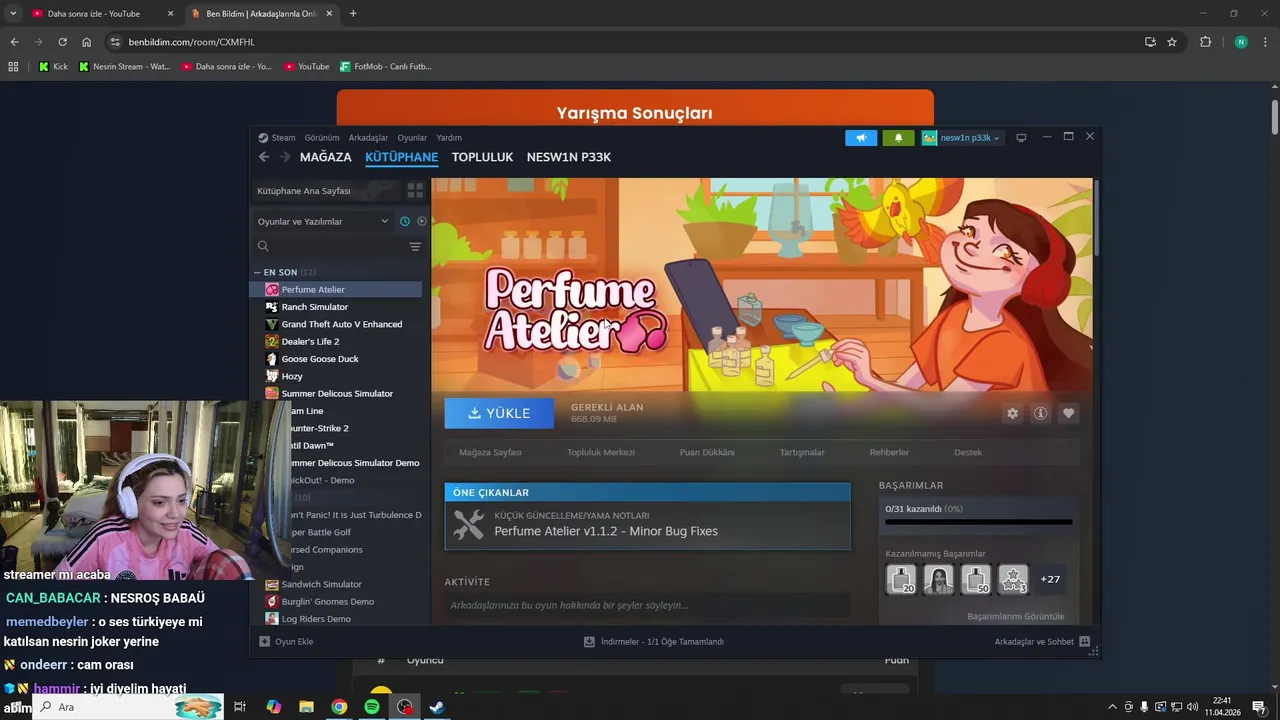Open İndirmeler downloads status

pos(654,642)
